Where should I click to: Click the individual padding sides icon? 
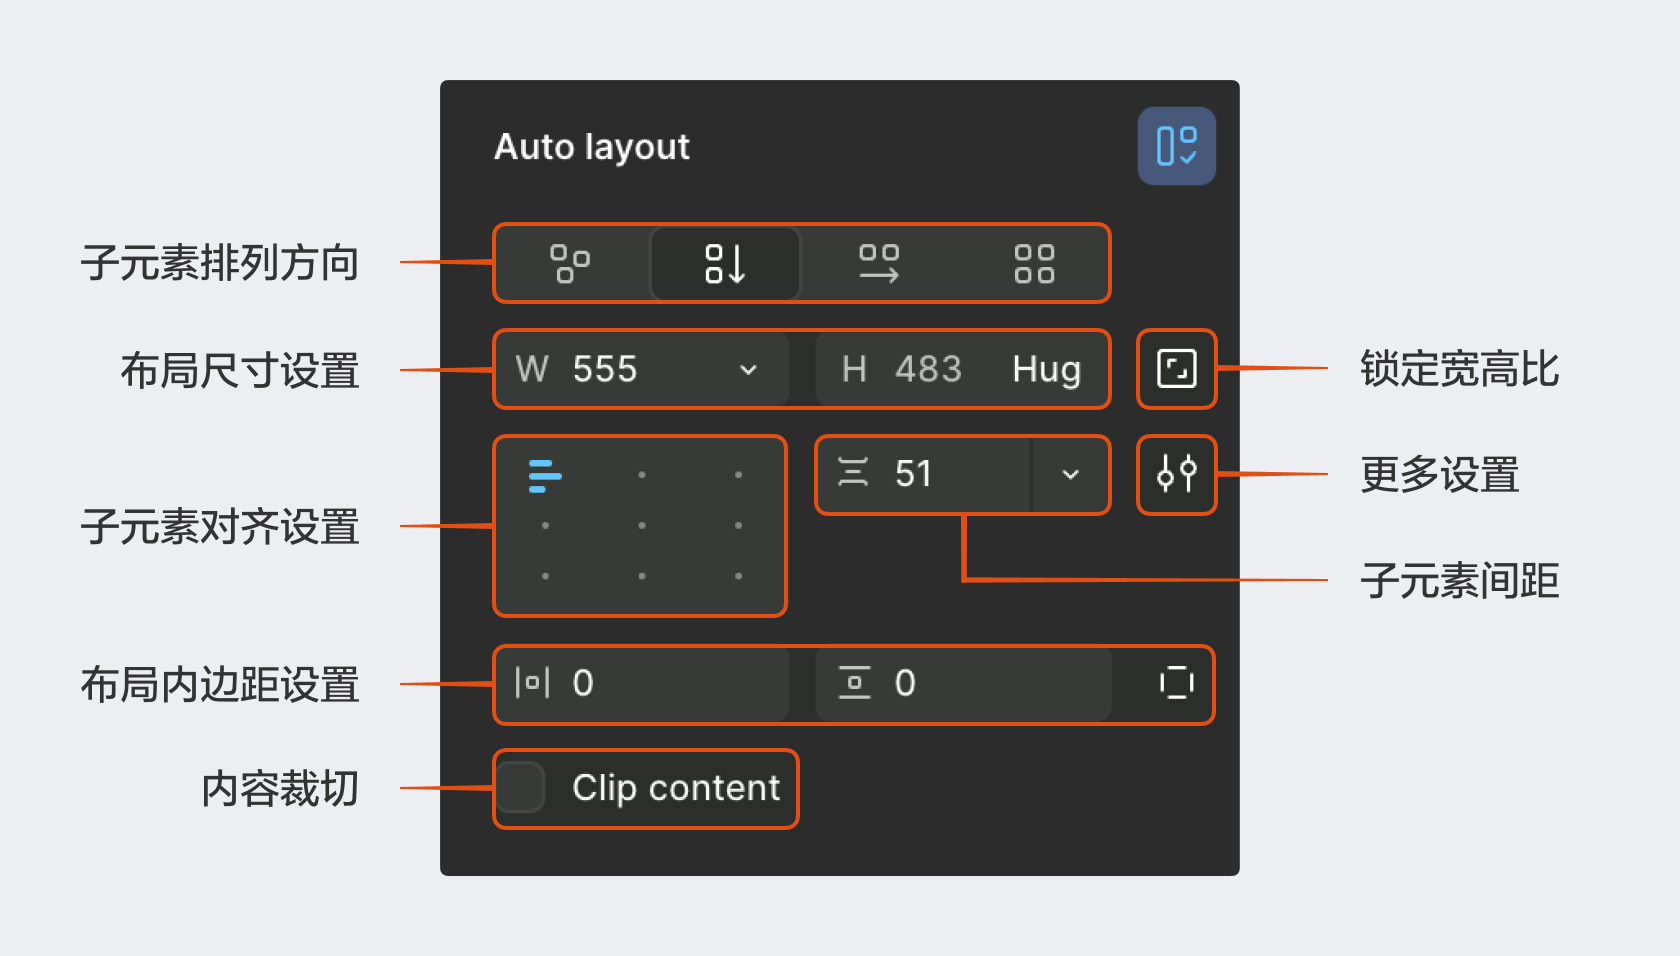(1176, 683)
